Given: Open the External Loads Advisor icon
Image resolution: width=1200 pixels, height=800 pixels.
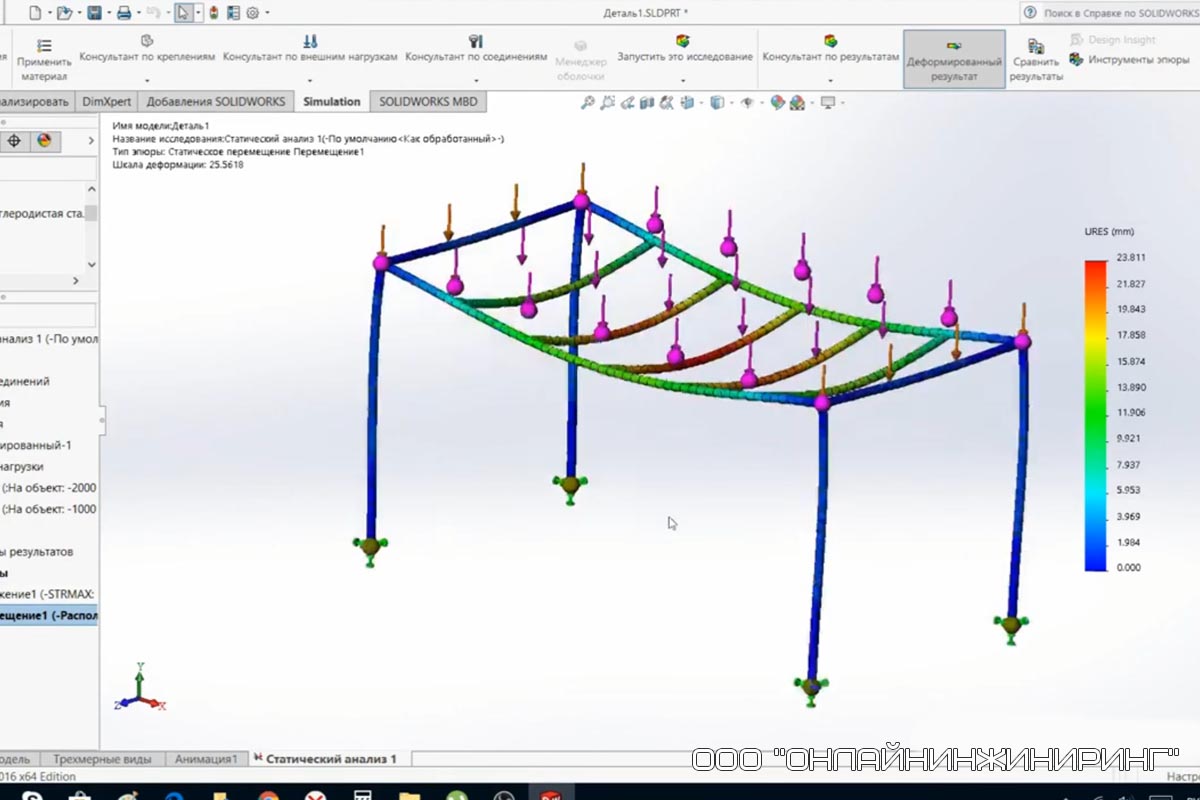Looking at the screenshot, I should [x=310, y=41].
